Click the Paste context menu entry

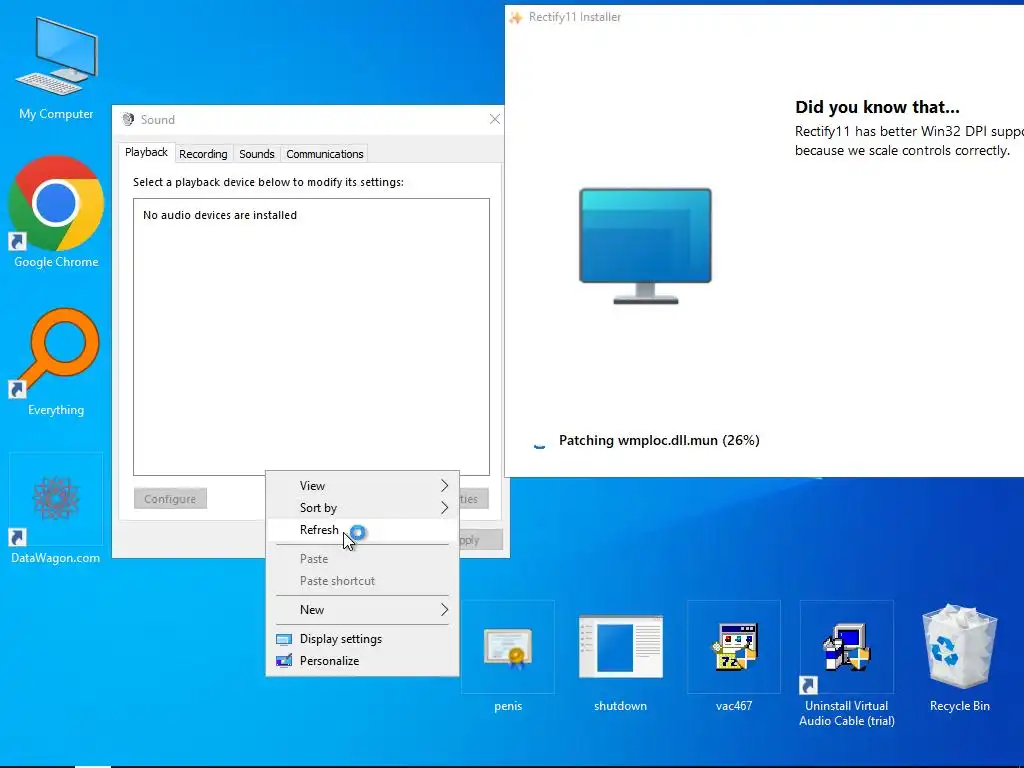(x=362, y=559)
